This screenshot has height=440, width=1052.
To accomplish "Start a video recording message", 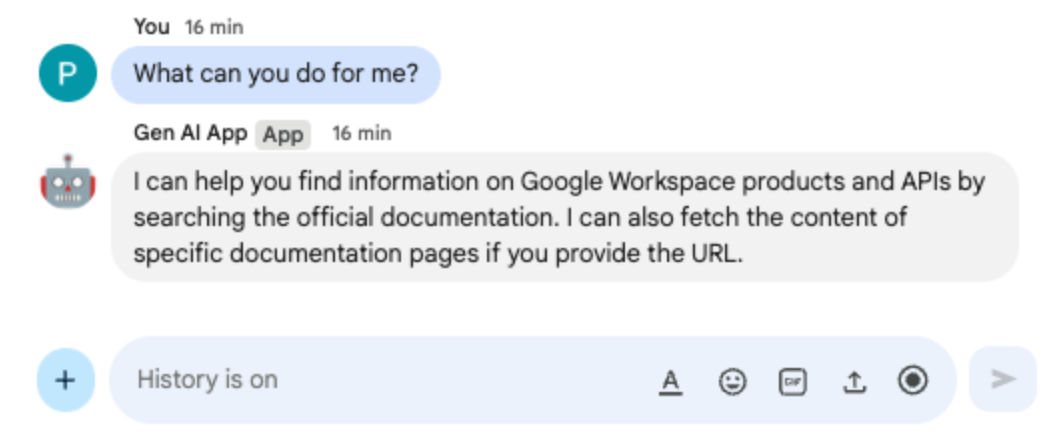I will coord(912,380).
